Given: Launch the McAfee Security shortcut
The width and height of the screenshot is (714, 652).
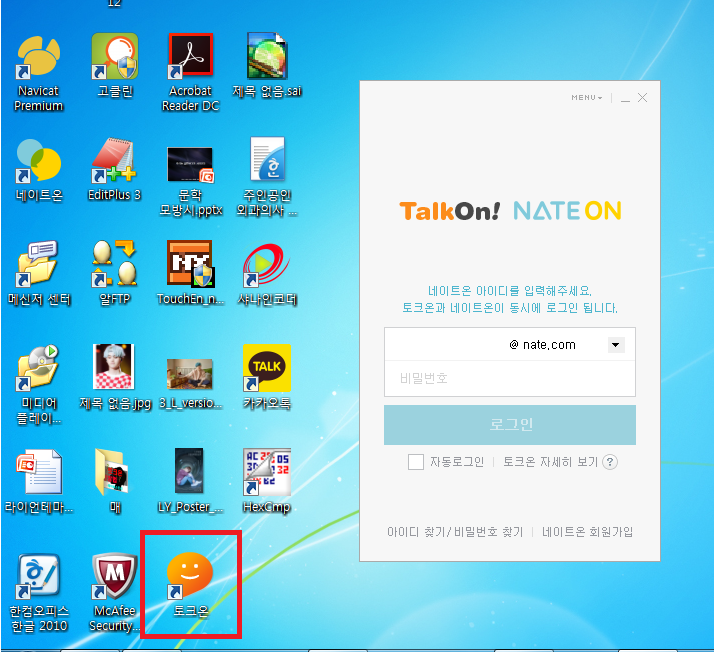Looking at the screenshot, I should coord(115,593).
